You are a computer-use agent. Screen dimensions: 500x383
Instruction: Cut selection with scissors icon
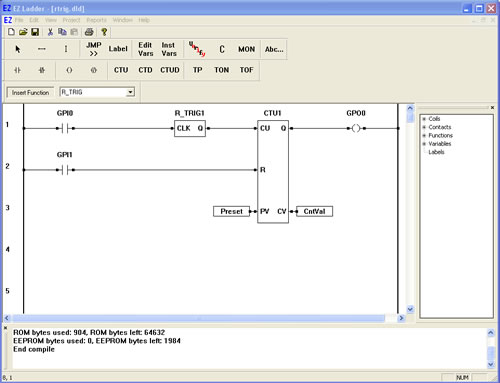point(50,32)
